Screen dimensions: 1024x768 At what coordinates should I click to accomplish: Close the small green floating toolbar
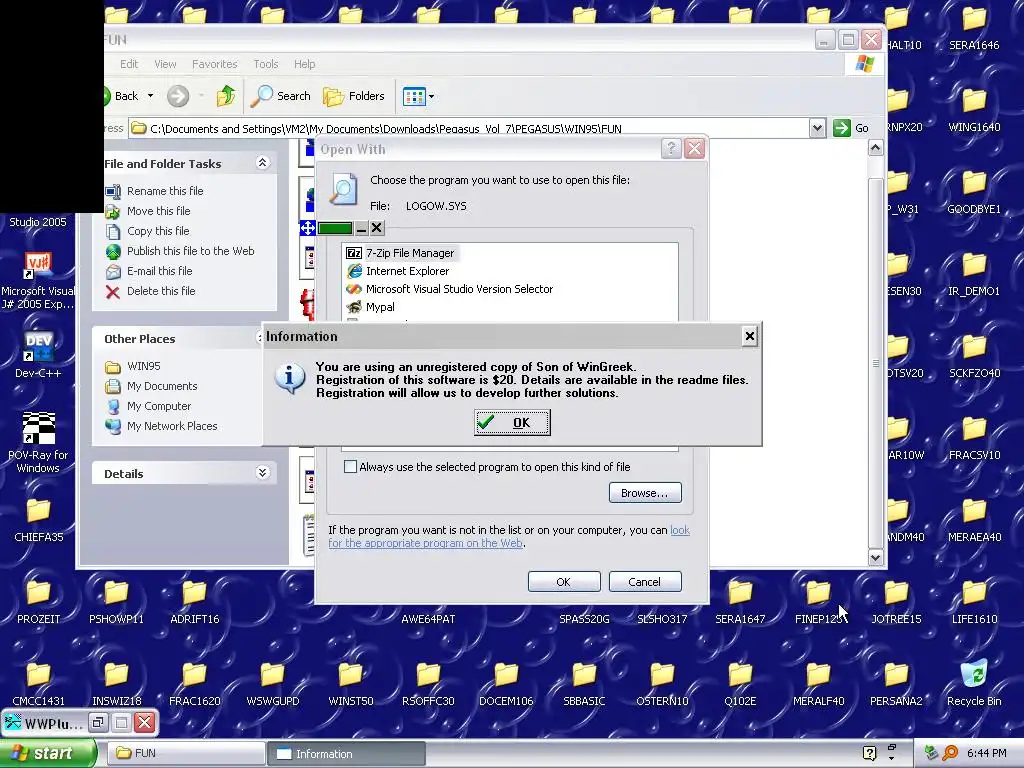pos(377,228)
